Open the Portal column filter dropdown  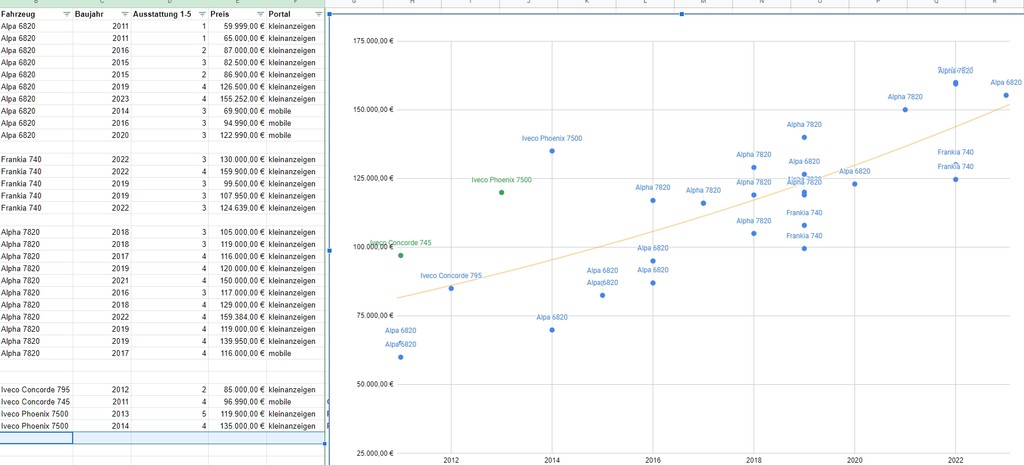(x=318, y=14)
